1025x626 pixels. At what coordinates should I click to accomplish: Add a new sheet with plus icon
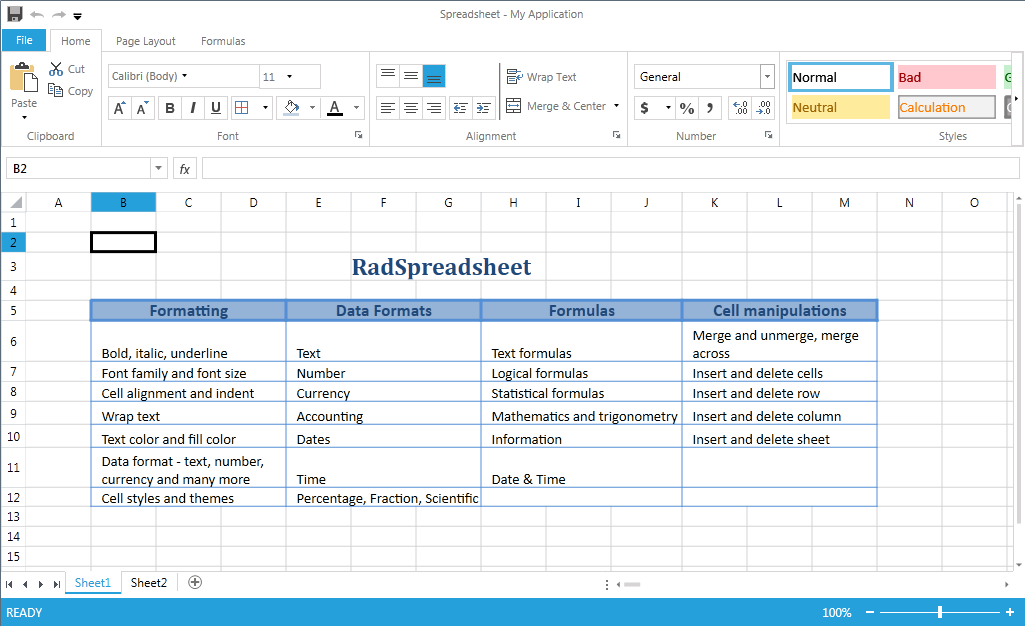[x=195, y=582]
